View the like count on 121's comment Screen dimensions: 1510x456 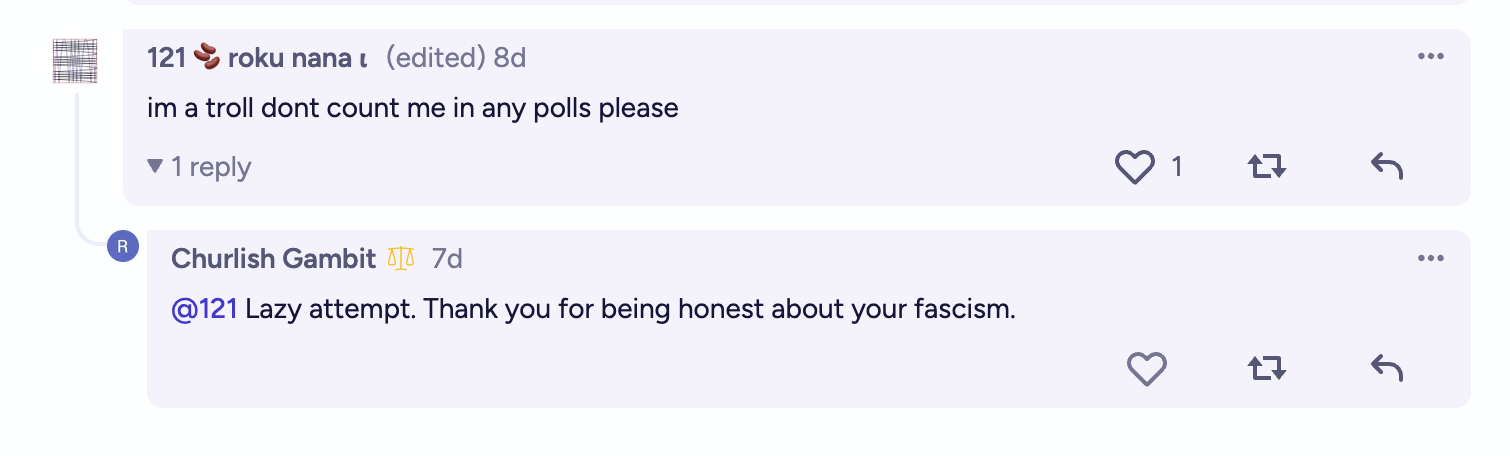[x=1176, y=167]
